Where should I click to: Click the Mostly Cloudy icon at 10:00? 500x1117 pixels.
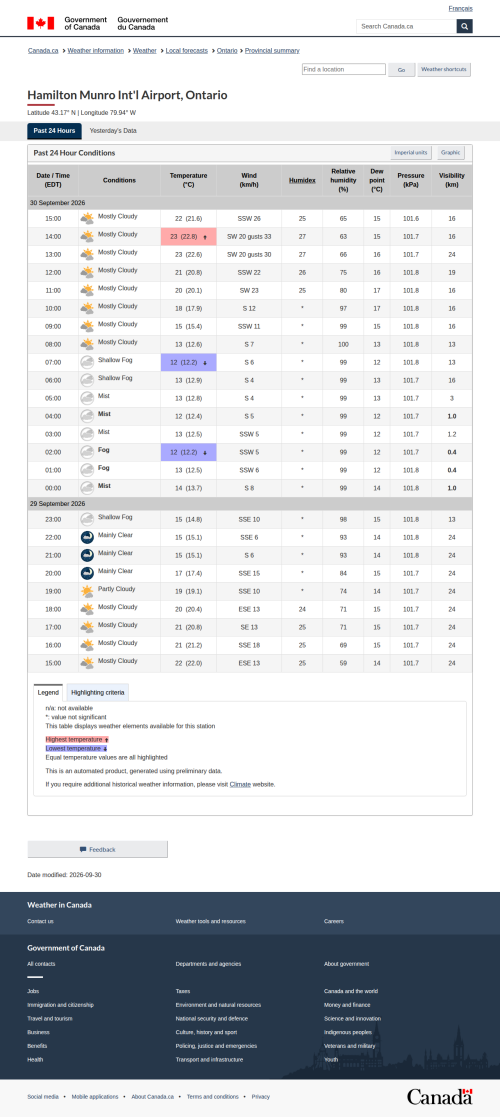pyautogui.click(x=87, y=308)
